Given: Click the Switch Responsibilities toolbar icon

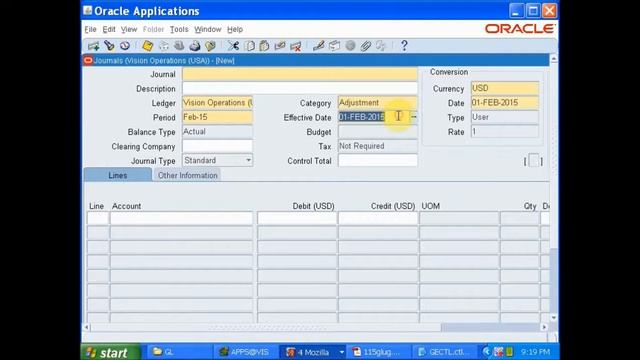Looking at the screenshot, I should 179,46.
